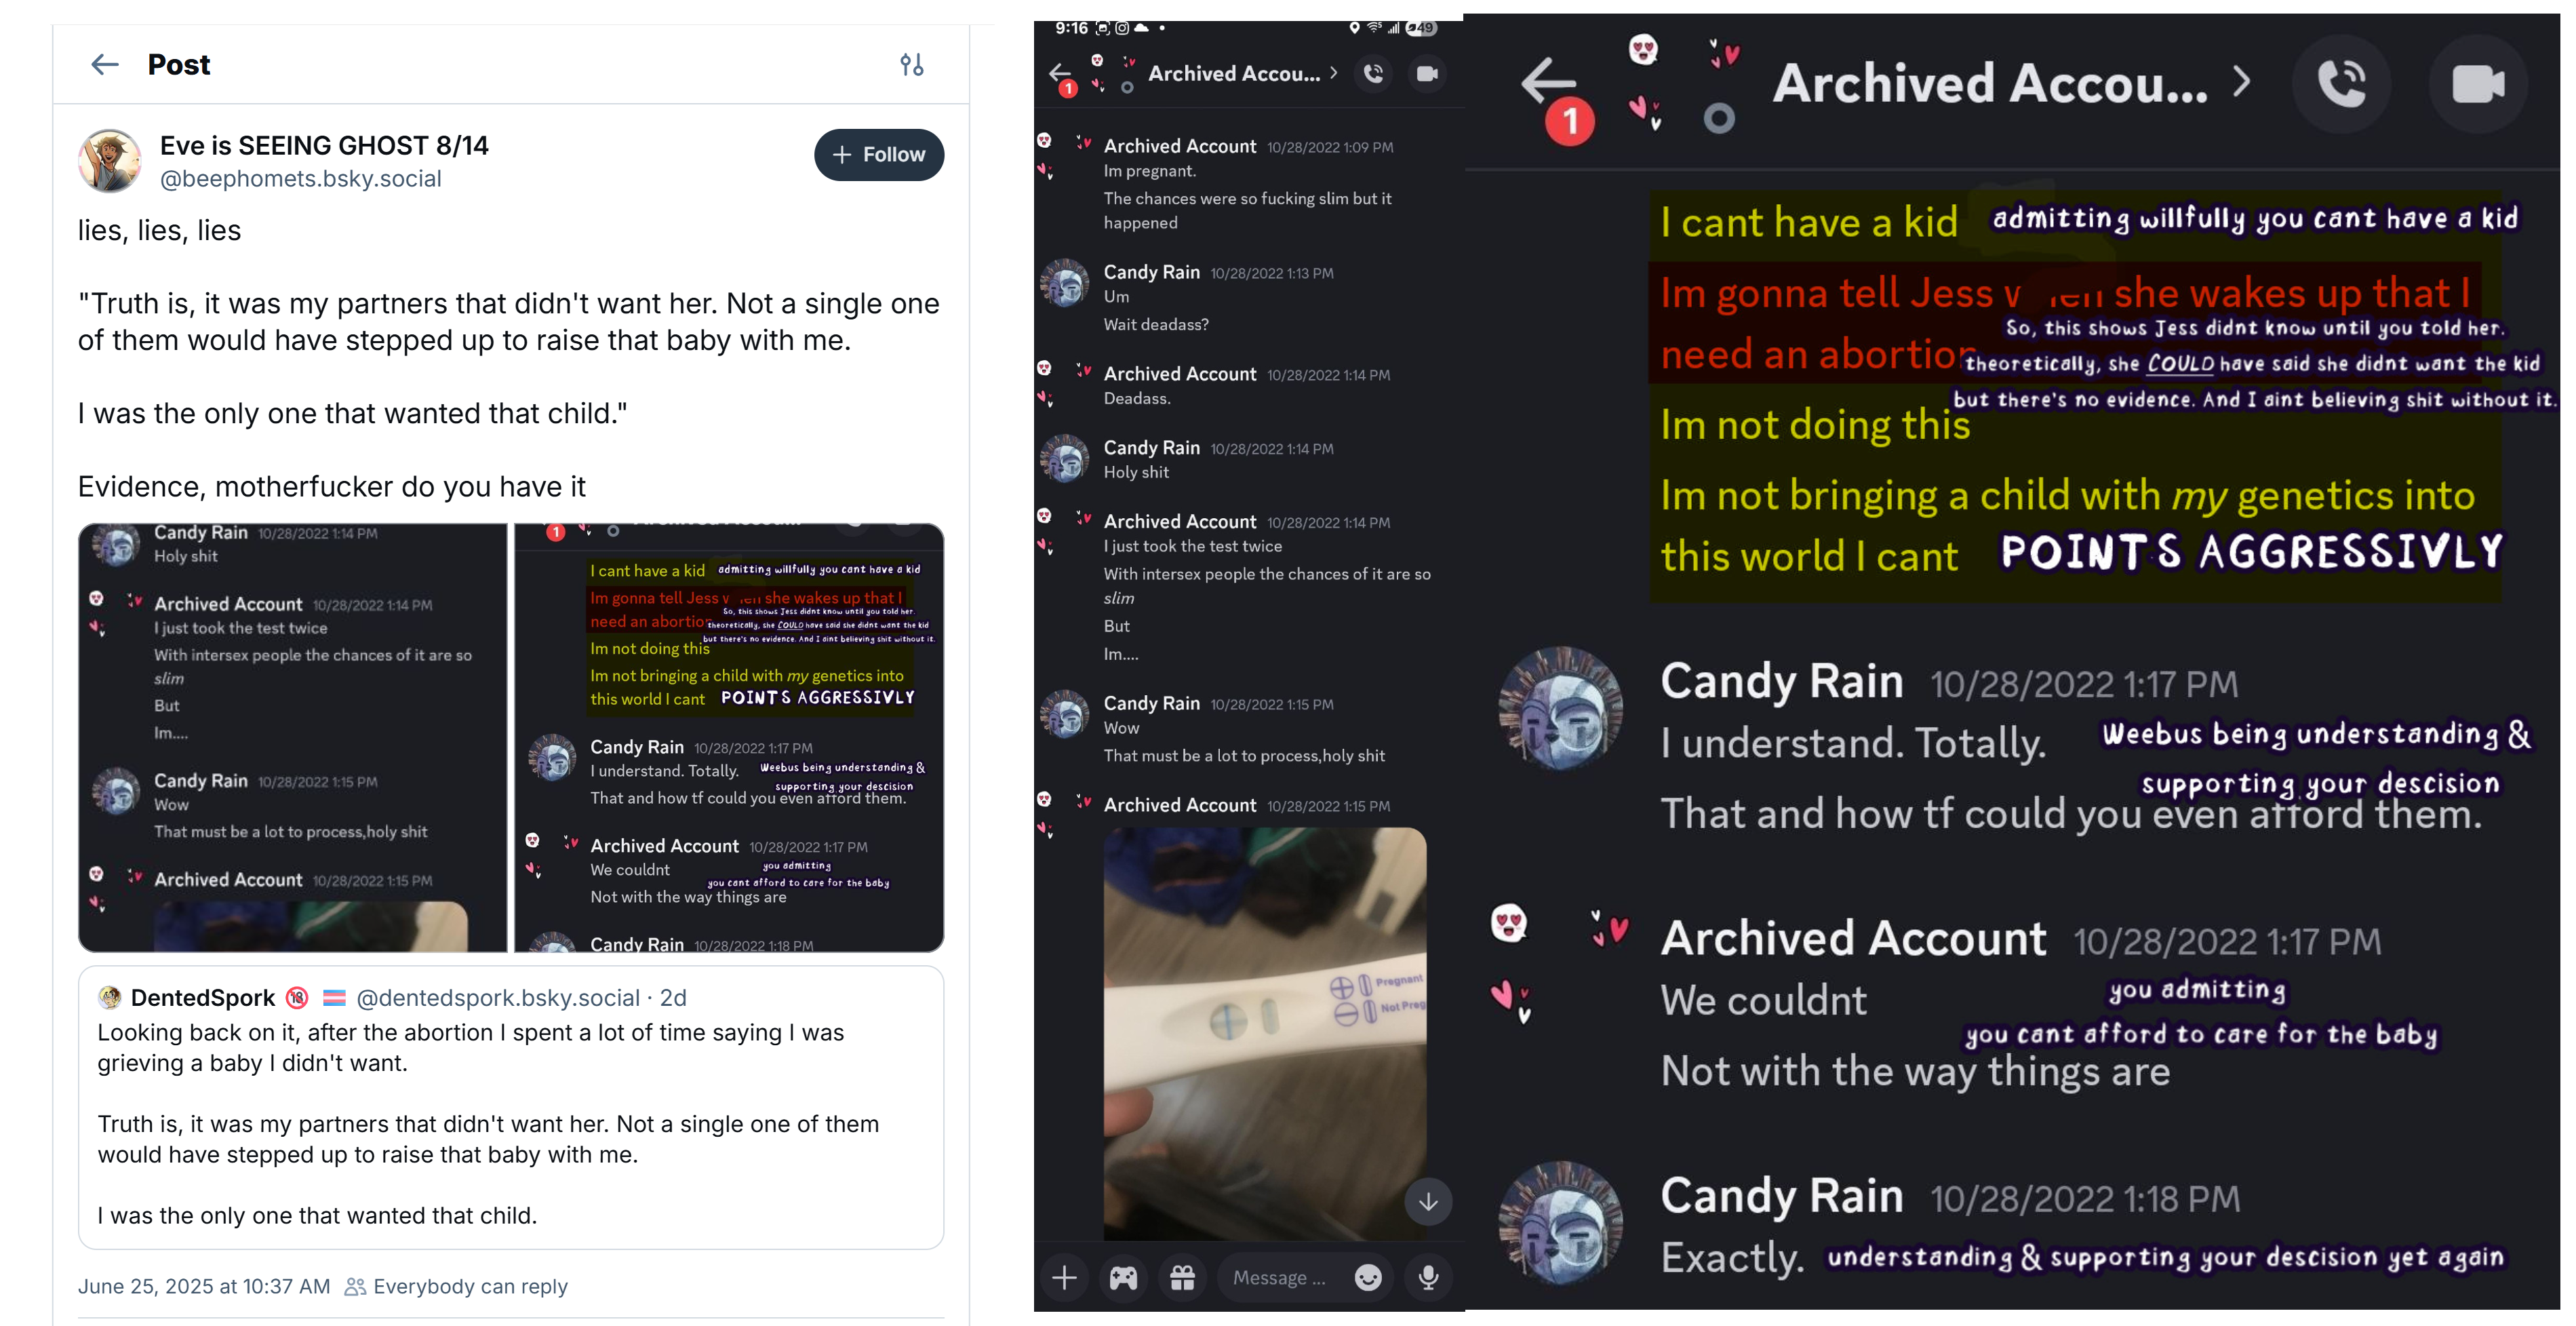The height and width of the screenshot is (1326, 2576).
Task: Open the annotated right screenshot thumbnail
Action: [x=729, y=738]
